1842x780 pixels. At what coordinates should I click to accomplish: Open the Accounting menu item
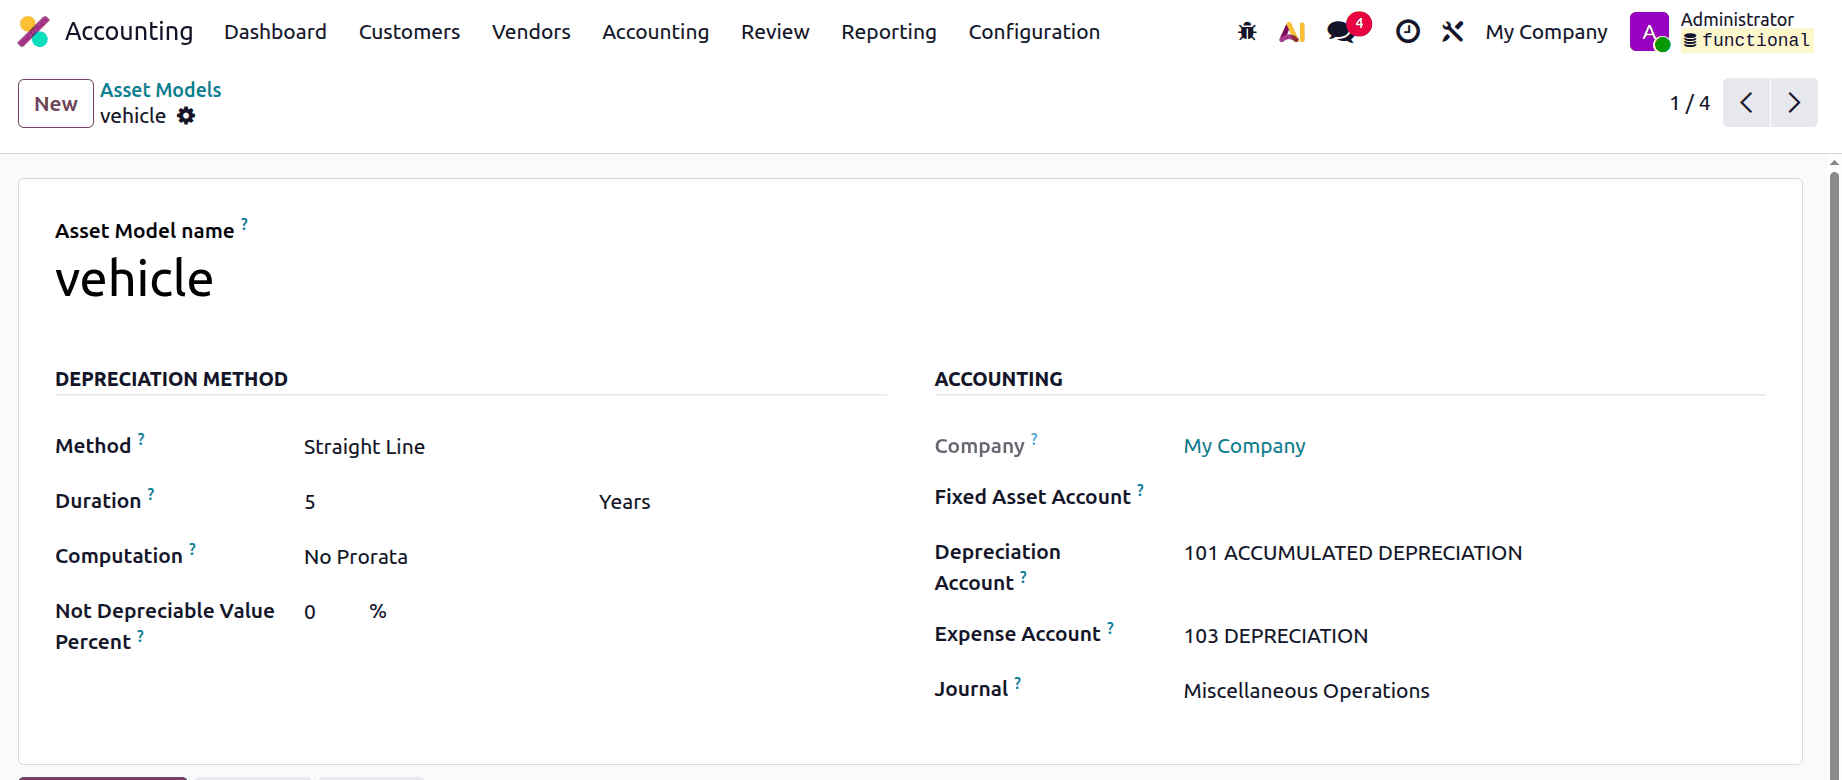coord(655,32)
